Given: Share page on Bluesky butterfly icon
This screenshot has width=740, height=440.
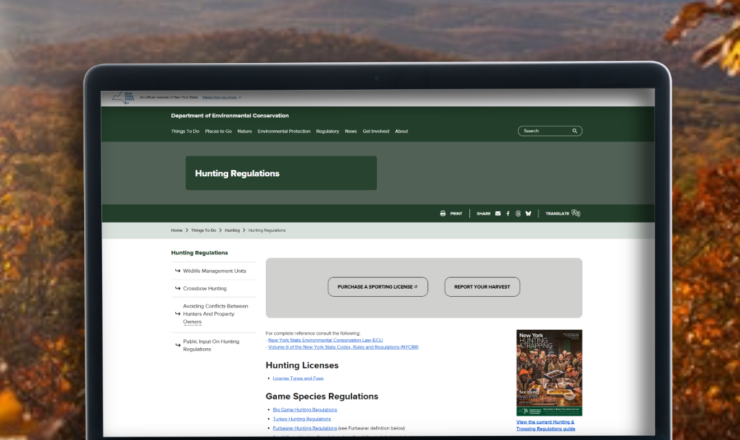Looking at the screenshot, I should tap(528, 213).
